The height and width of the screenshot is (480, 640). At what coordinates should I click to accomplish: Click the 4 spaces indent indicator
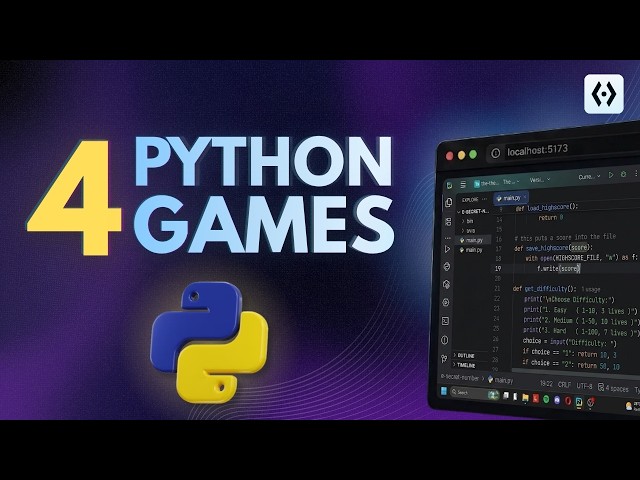tap(613, 389)
